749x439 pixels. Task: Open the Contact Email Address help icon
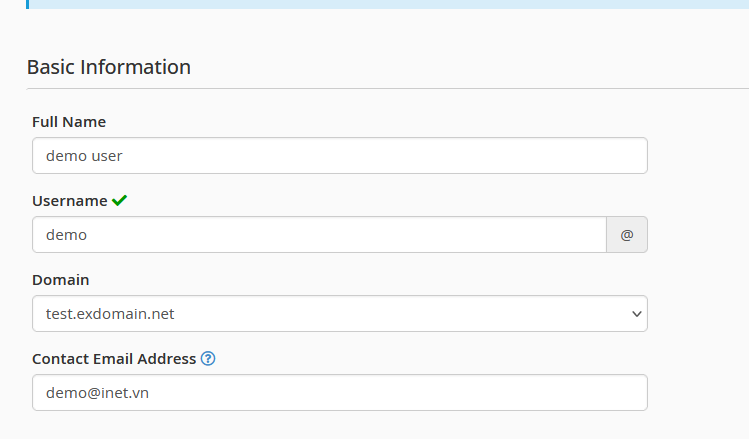tap(208, 358)
